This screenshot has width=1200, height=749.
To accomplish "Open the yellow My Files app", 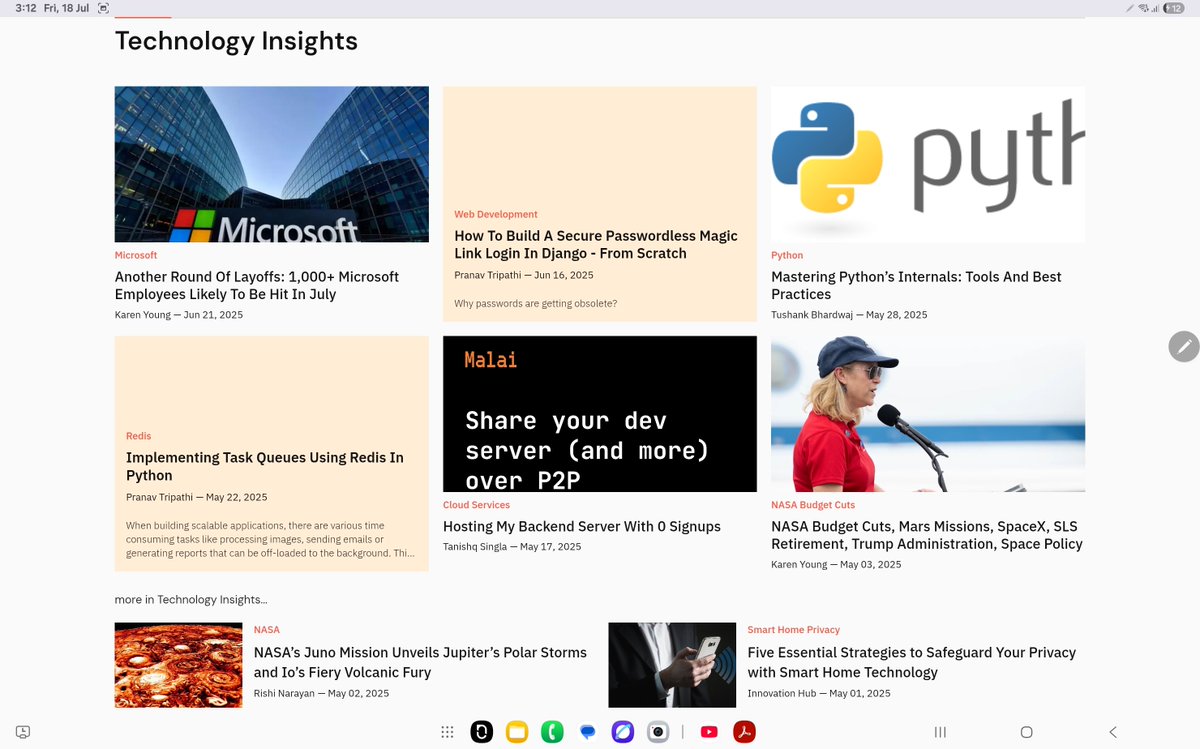I will (x=517, y=732).
